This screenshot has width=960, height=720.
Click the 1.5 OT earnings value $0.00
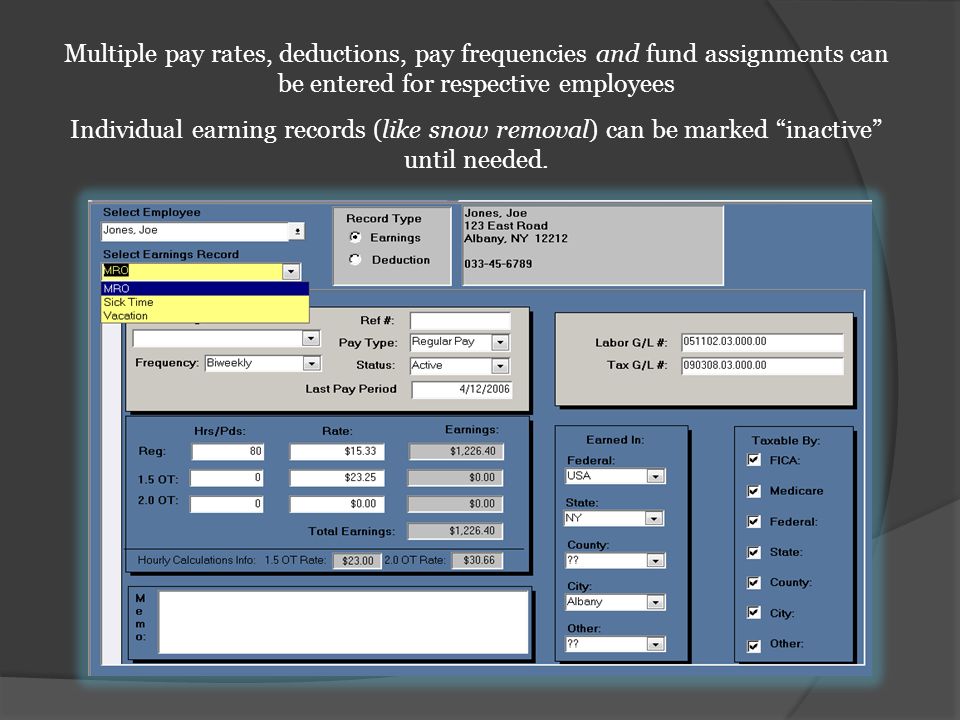tap(456, 478)
